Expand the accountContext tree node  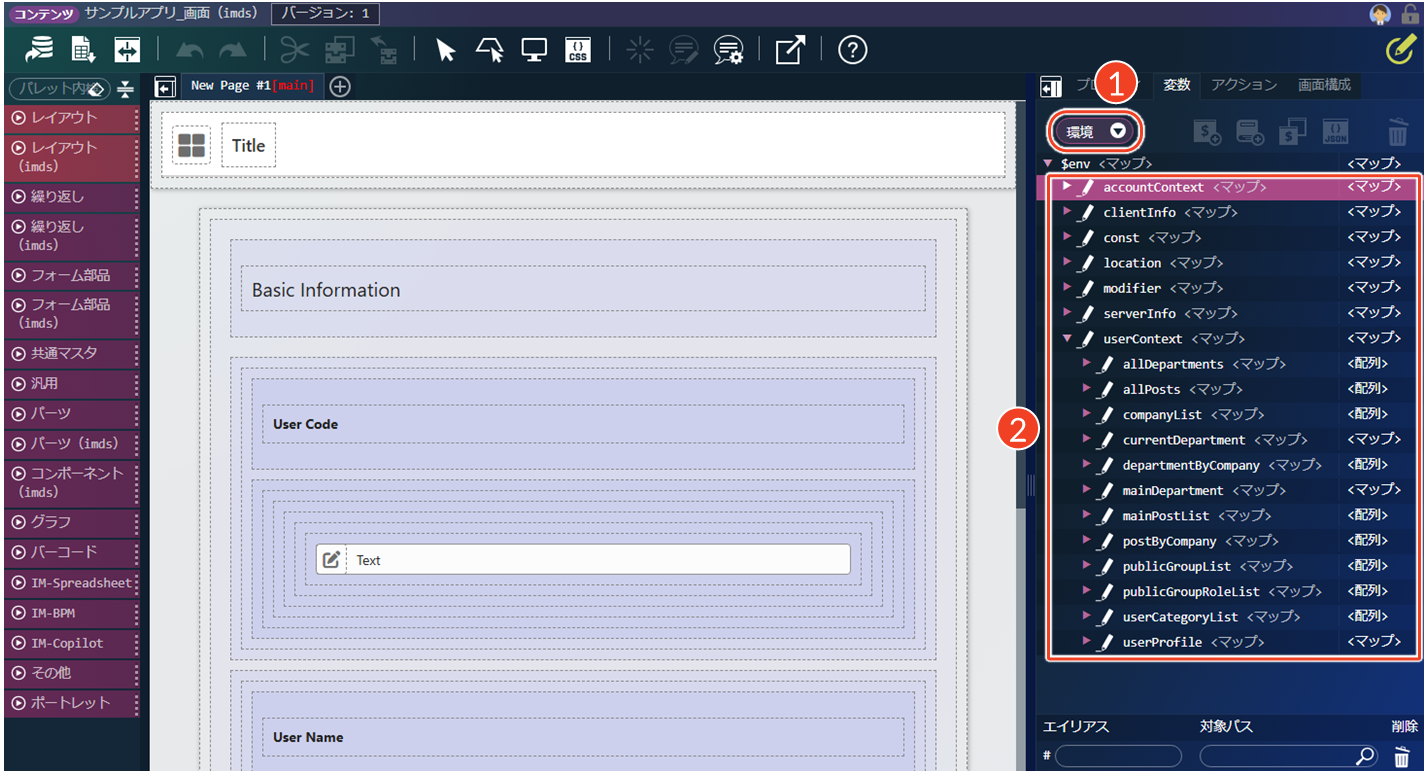[1068, 187]
